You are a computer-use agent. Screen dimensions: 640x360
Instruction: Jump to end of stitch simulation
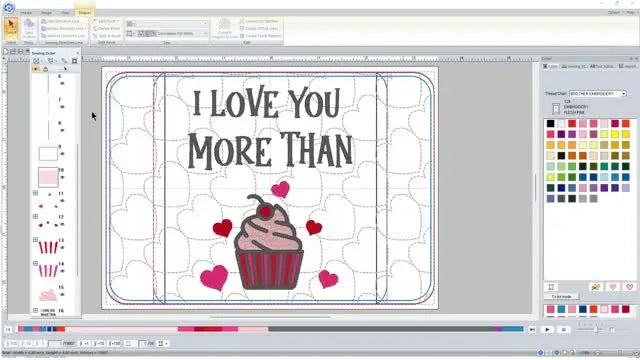[x=532, y=329]
